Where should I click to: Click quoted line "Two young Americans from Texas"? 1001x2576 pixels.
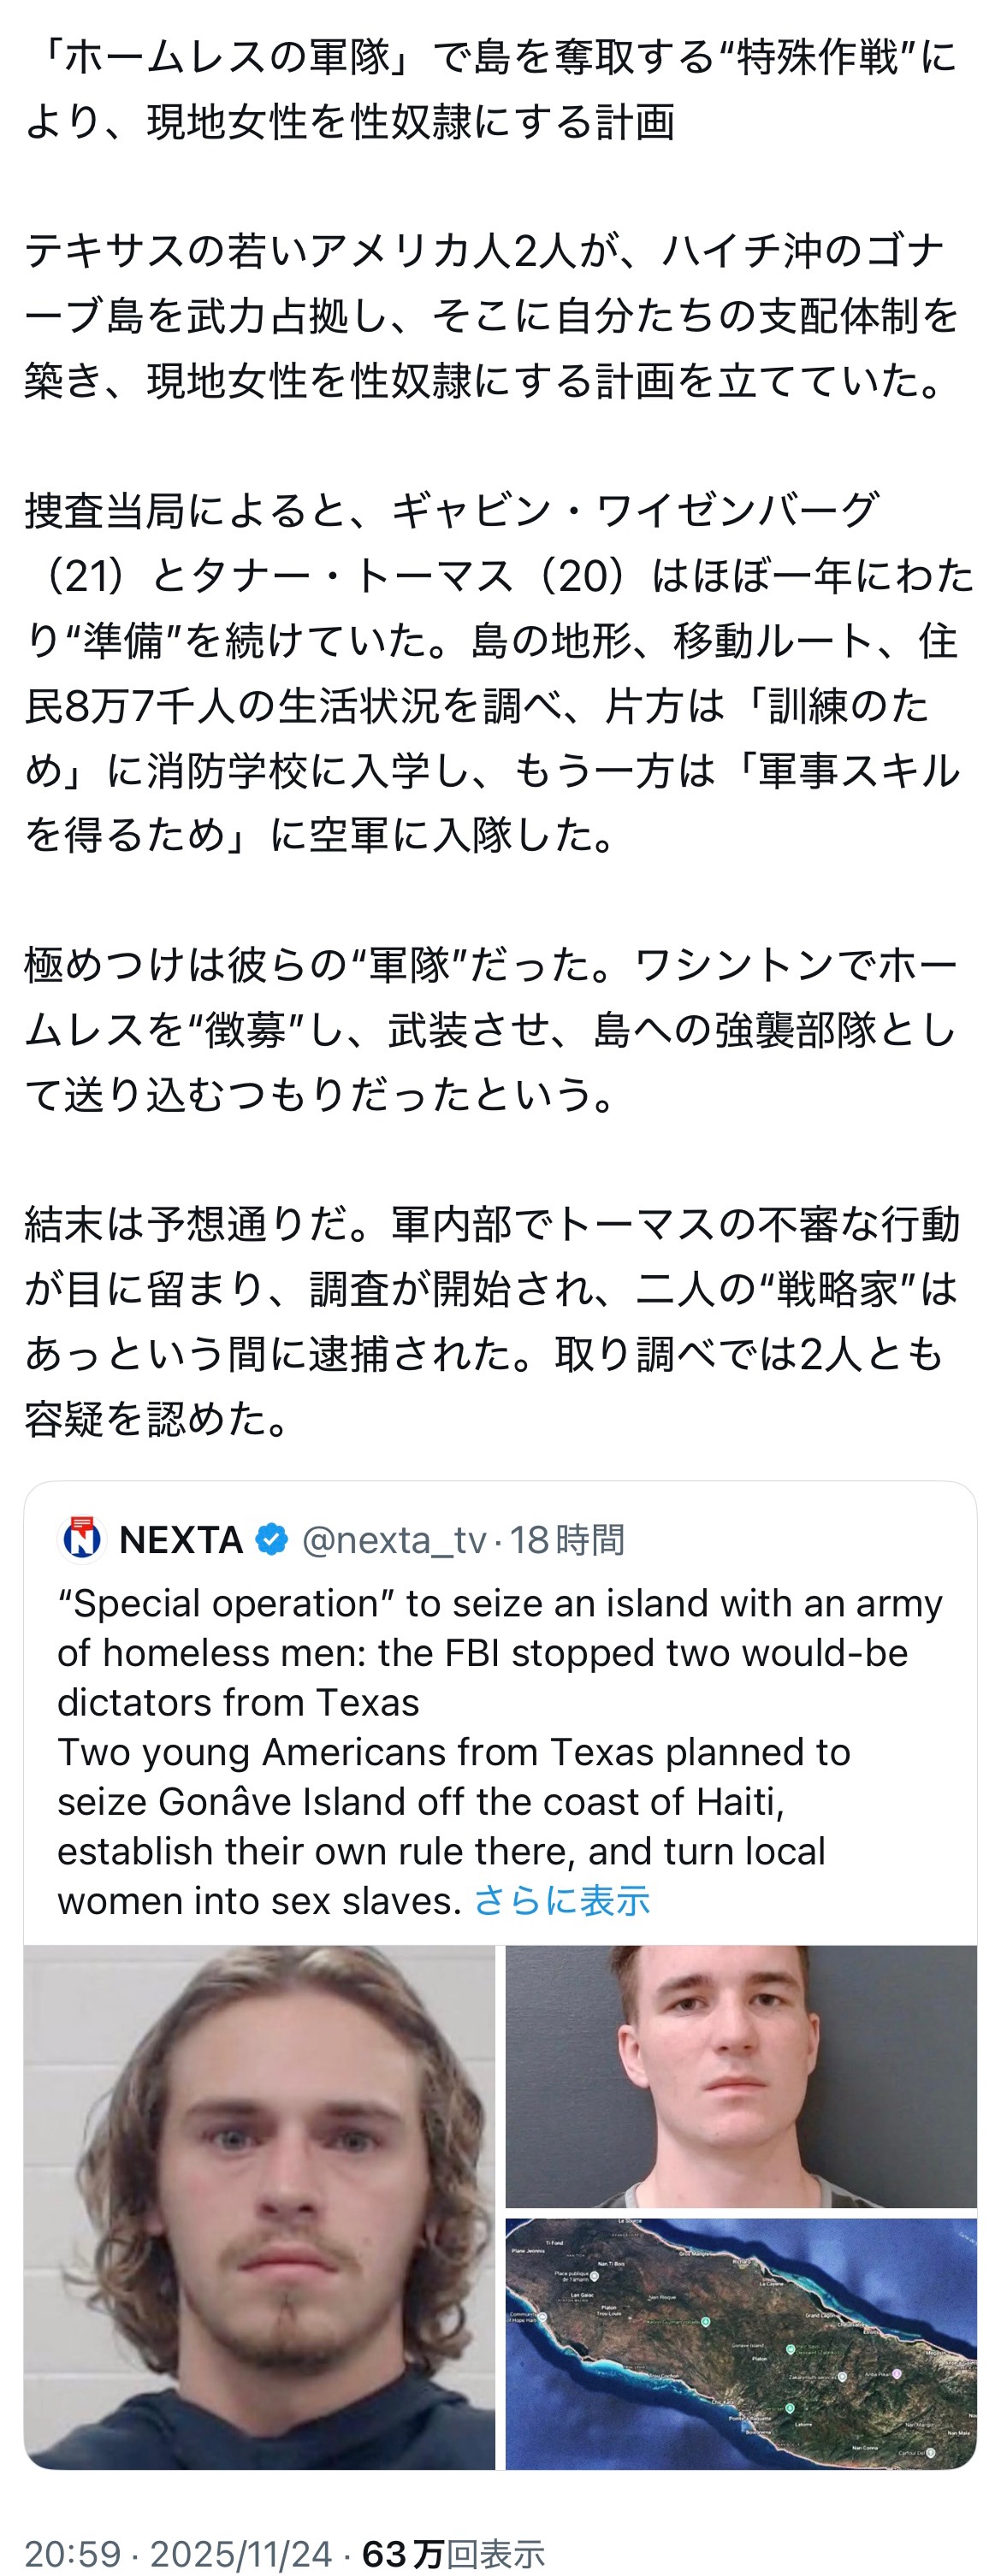pyautogui.click(x=453, y=1752)
